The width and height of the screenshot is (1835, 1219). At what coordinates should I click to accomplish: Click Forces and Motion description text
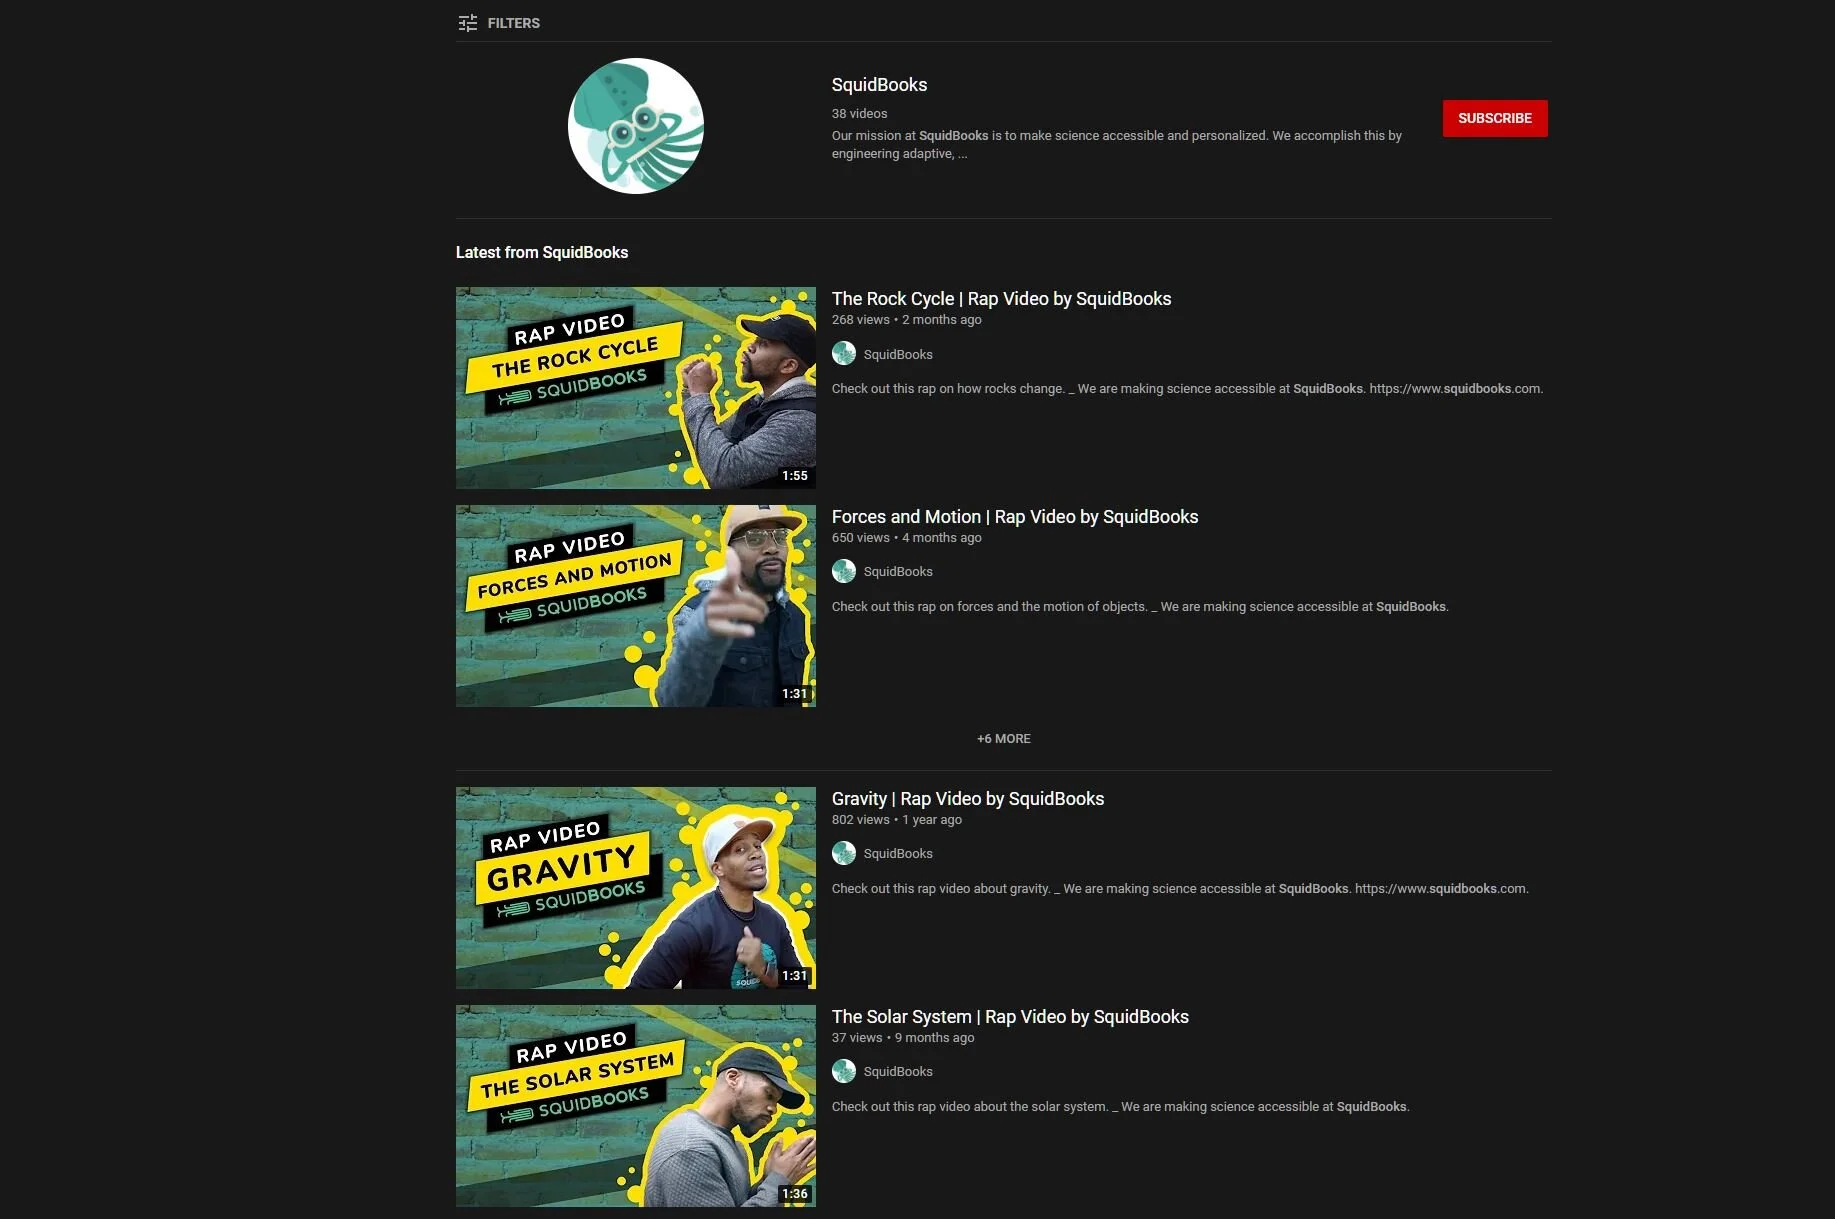1140,607
